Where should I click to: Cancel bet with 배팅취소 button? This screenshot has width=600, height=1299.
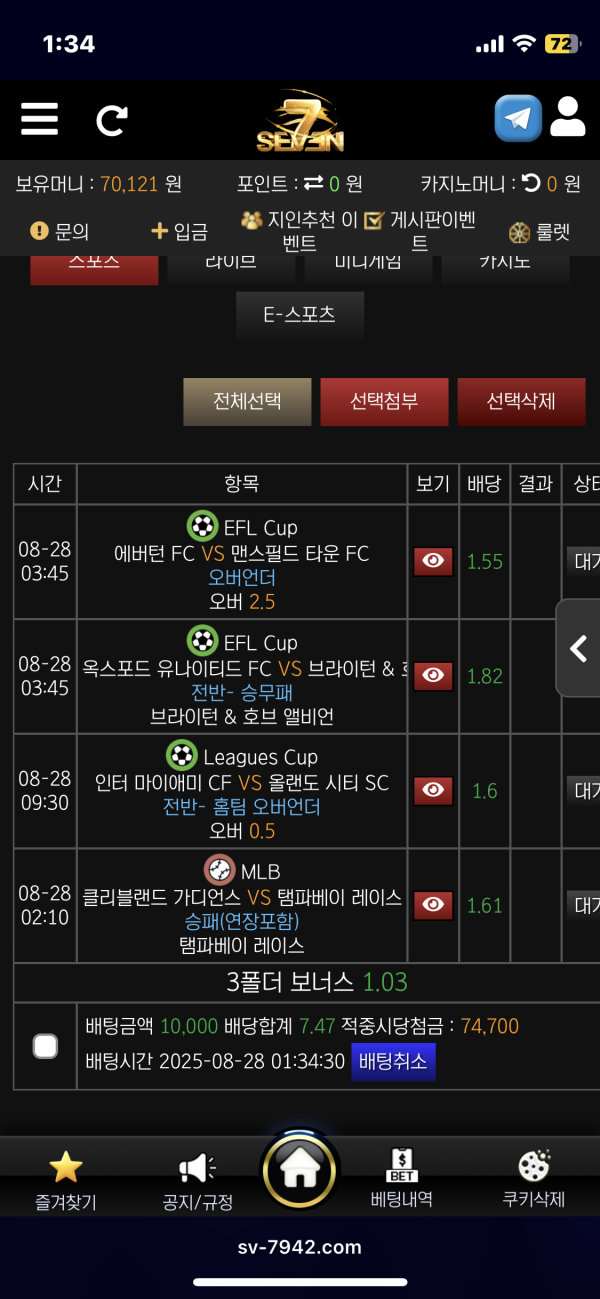[393, 1061]
